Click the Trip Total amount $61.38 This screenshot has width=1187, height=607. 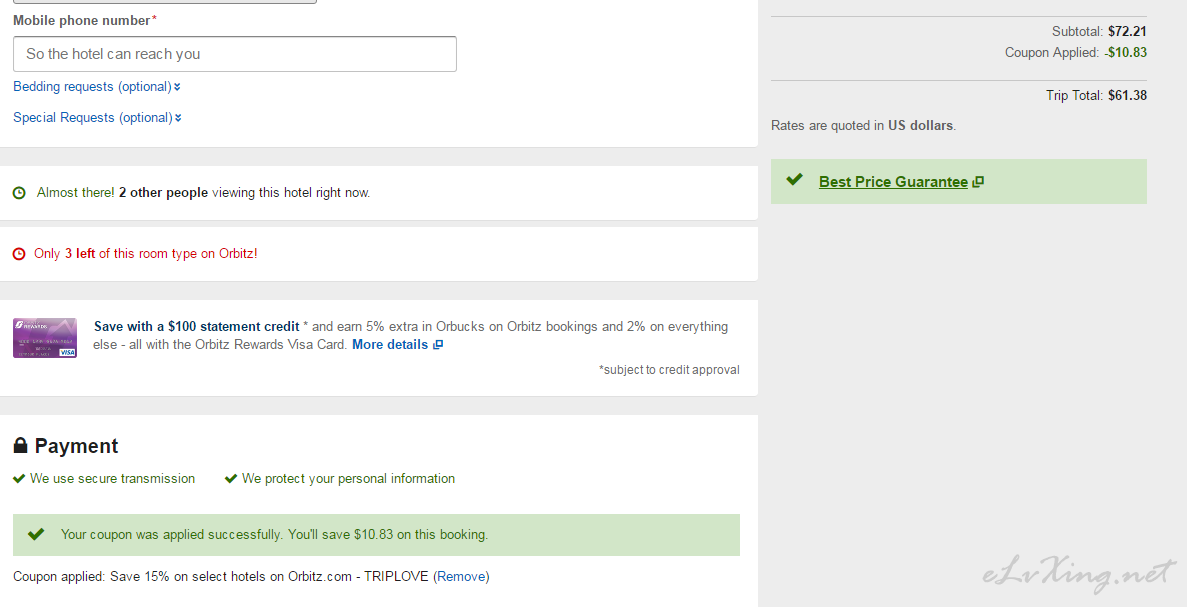click(1127, 95)
